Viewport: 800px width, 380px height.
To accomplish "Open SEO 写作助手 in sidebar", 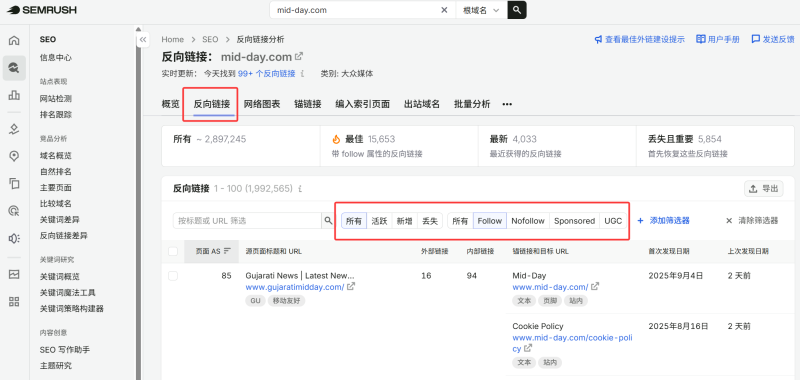I will [65, 349].
